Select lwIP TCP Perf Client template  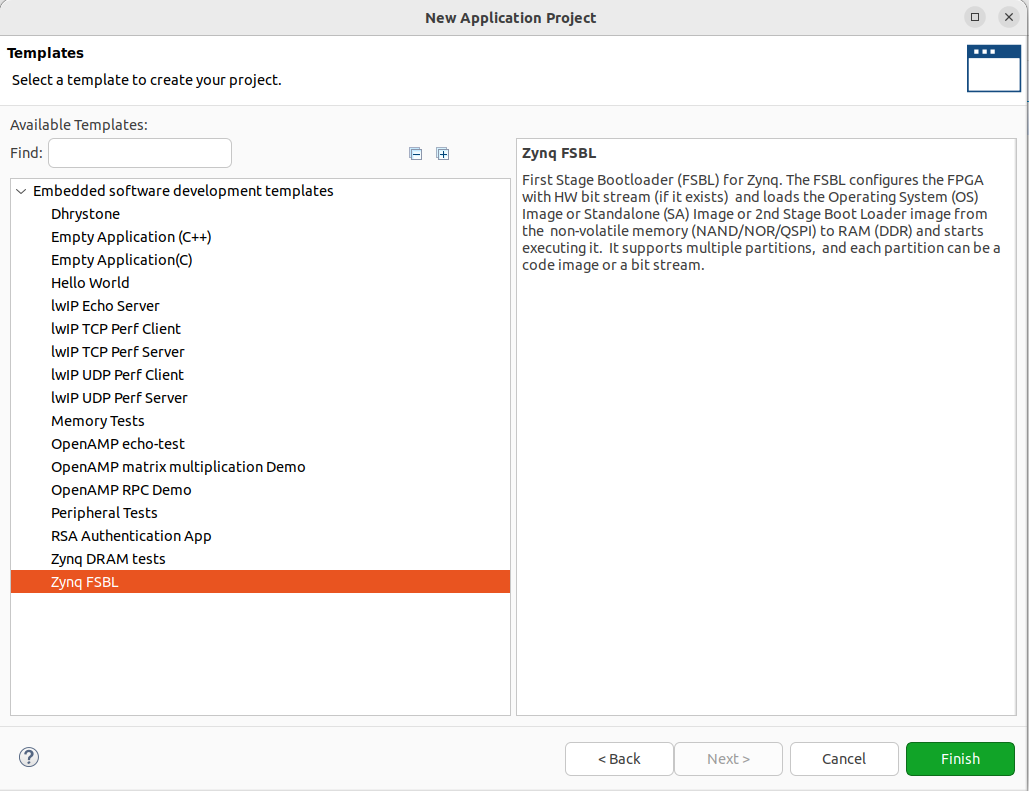point(116,329)
